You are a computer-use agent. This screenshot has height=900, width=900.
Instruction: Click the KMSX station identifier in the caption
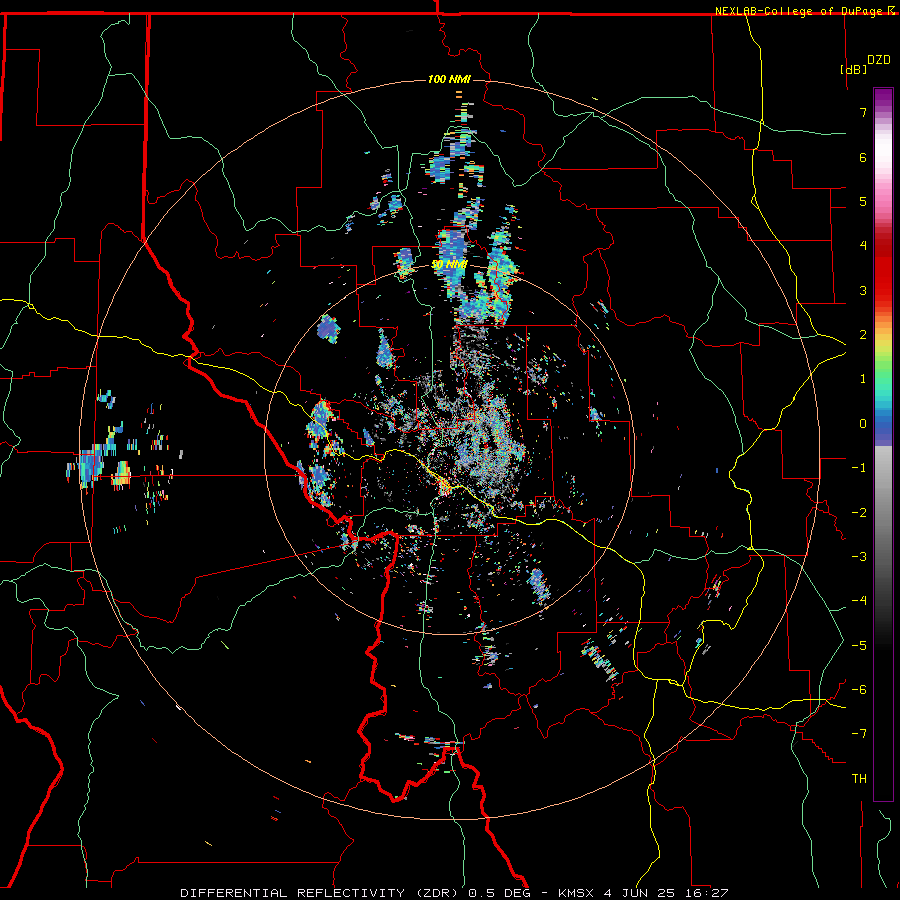point(575,893)
